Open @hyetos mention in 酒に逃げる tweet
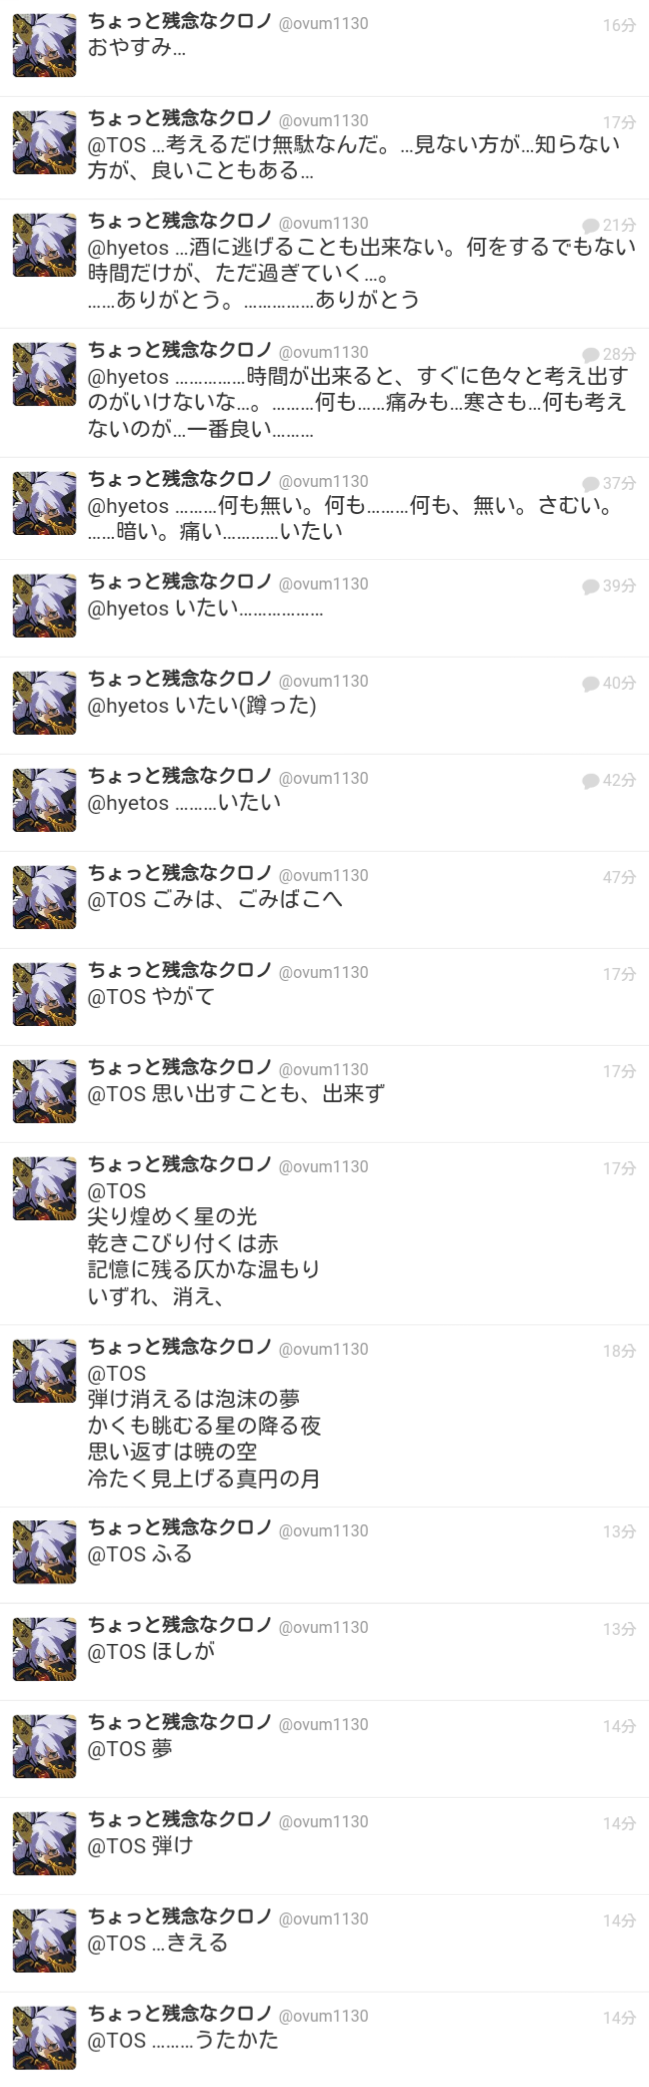649x2087 pixels. 128,247
